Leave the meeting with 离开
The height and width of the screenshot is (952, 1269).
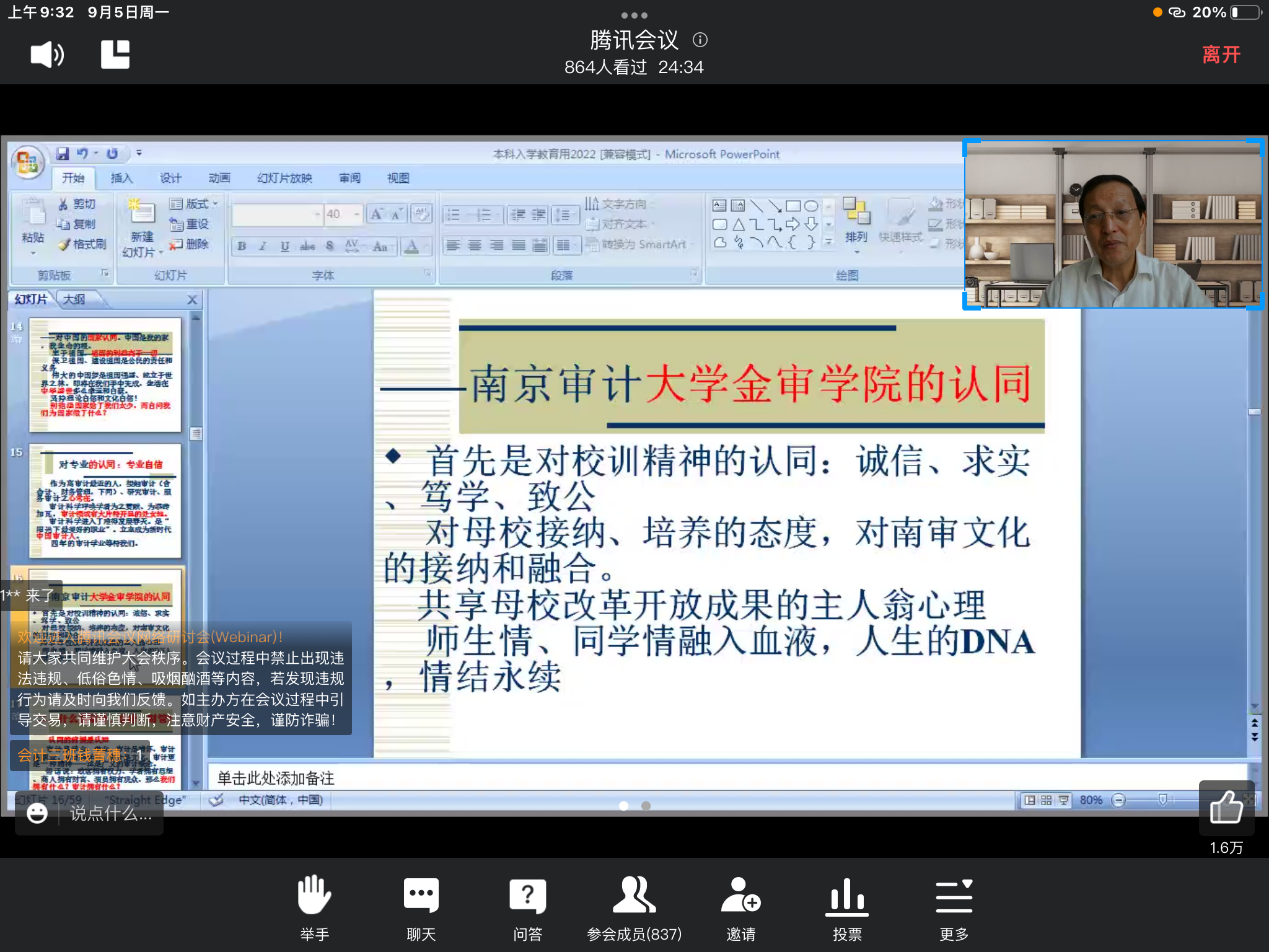point(1221,55)
